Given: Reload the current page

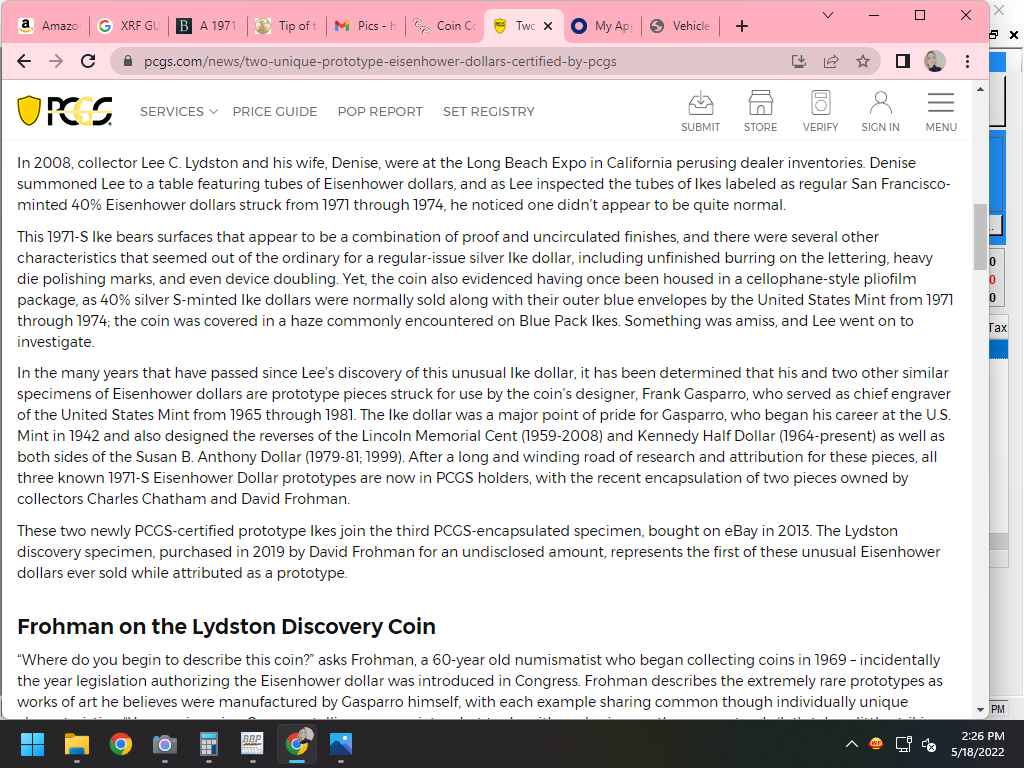Looking at the screenshot, I should (88, 61).
